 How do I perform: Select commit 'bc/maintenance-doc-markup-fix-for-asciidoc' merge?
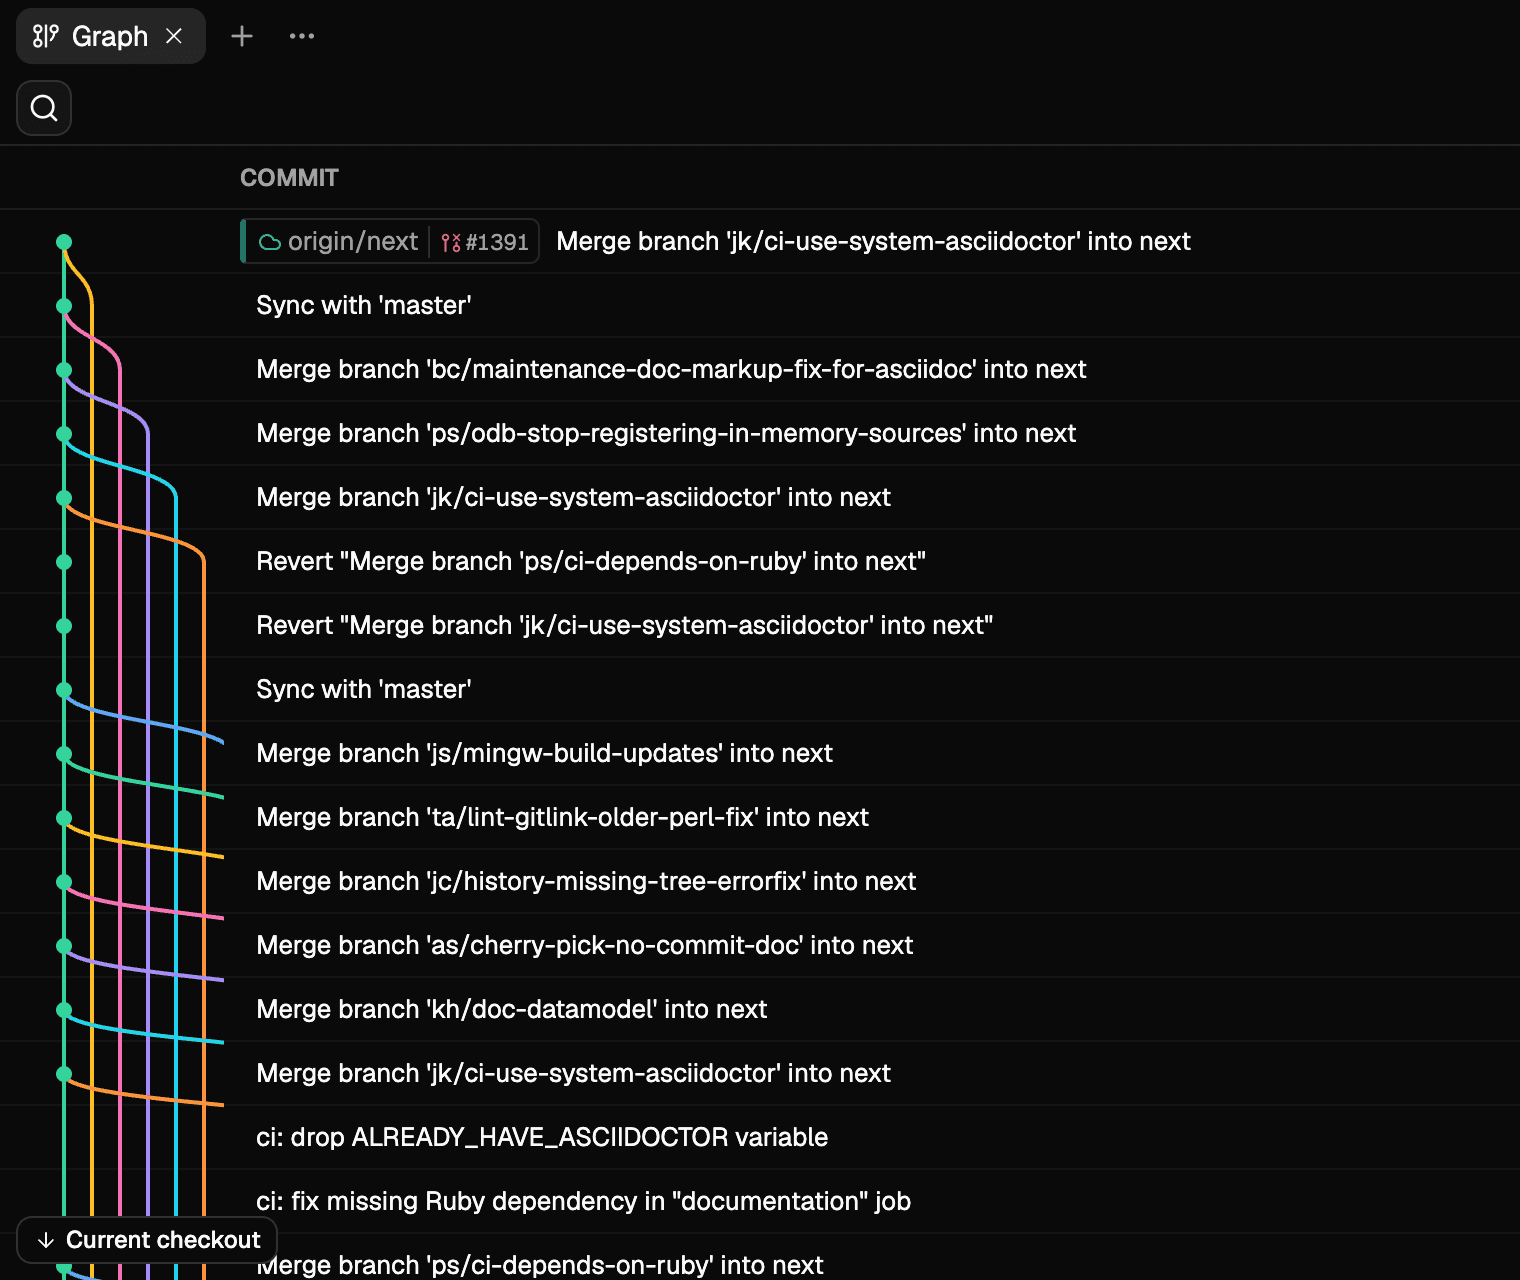point(760,369)
